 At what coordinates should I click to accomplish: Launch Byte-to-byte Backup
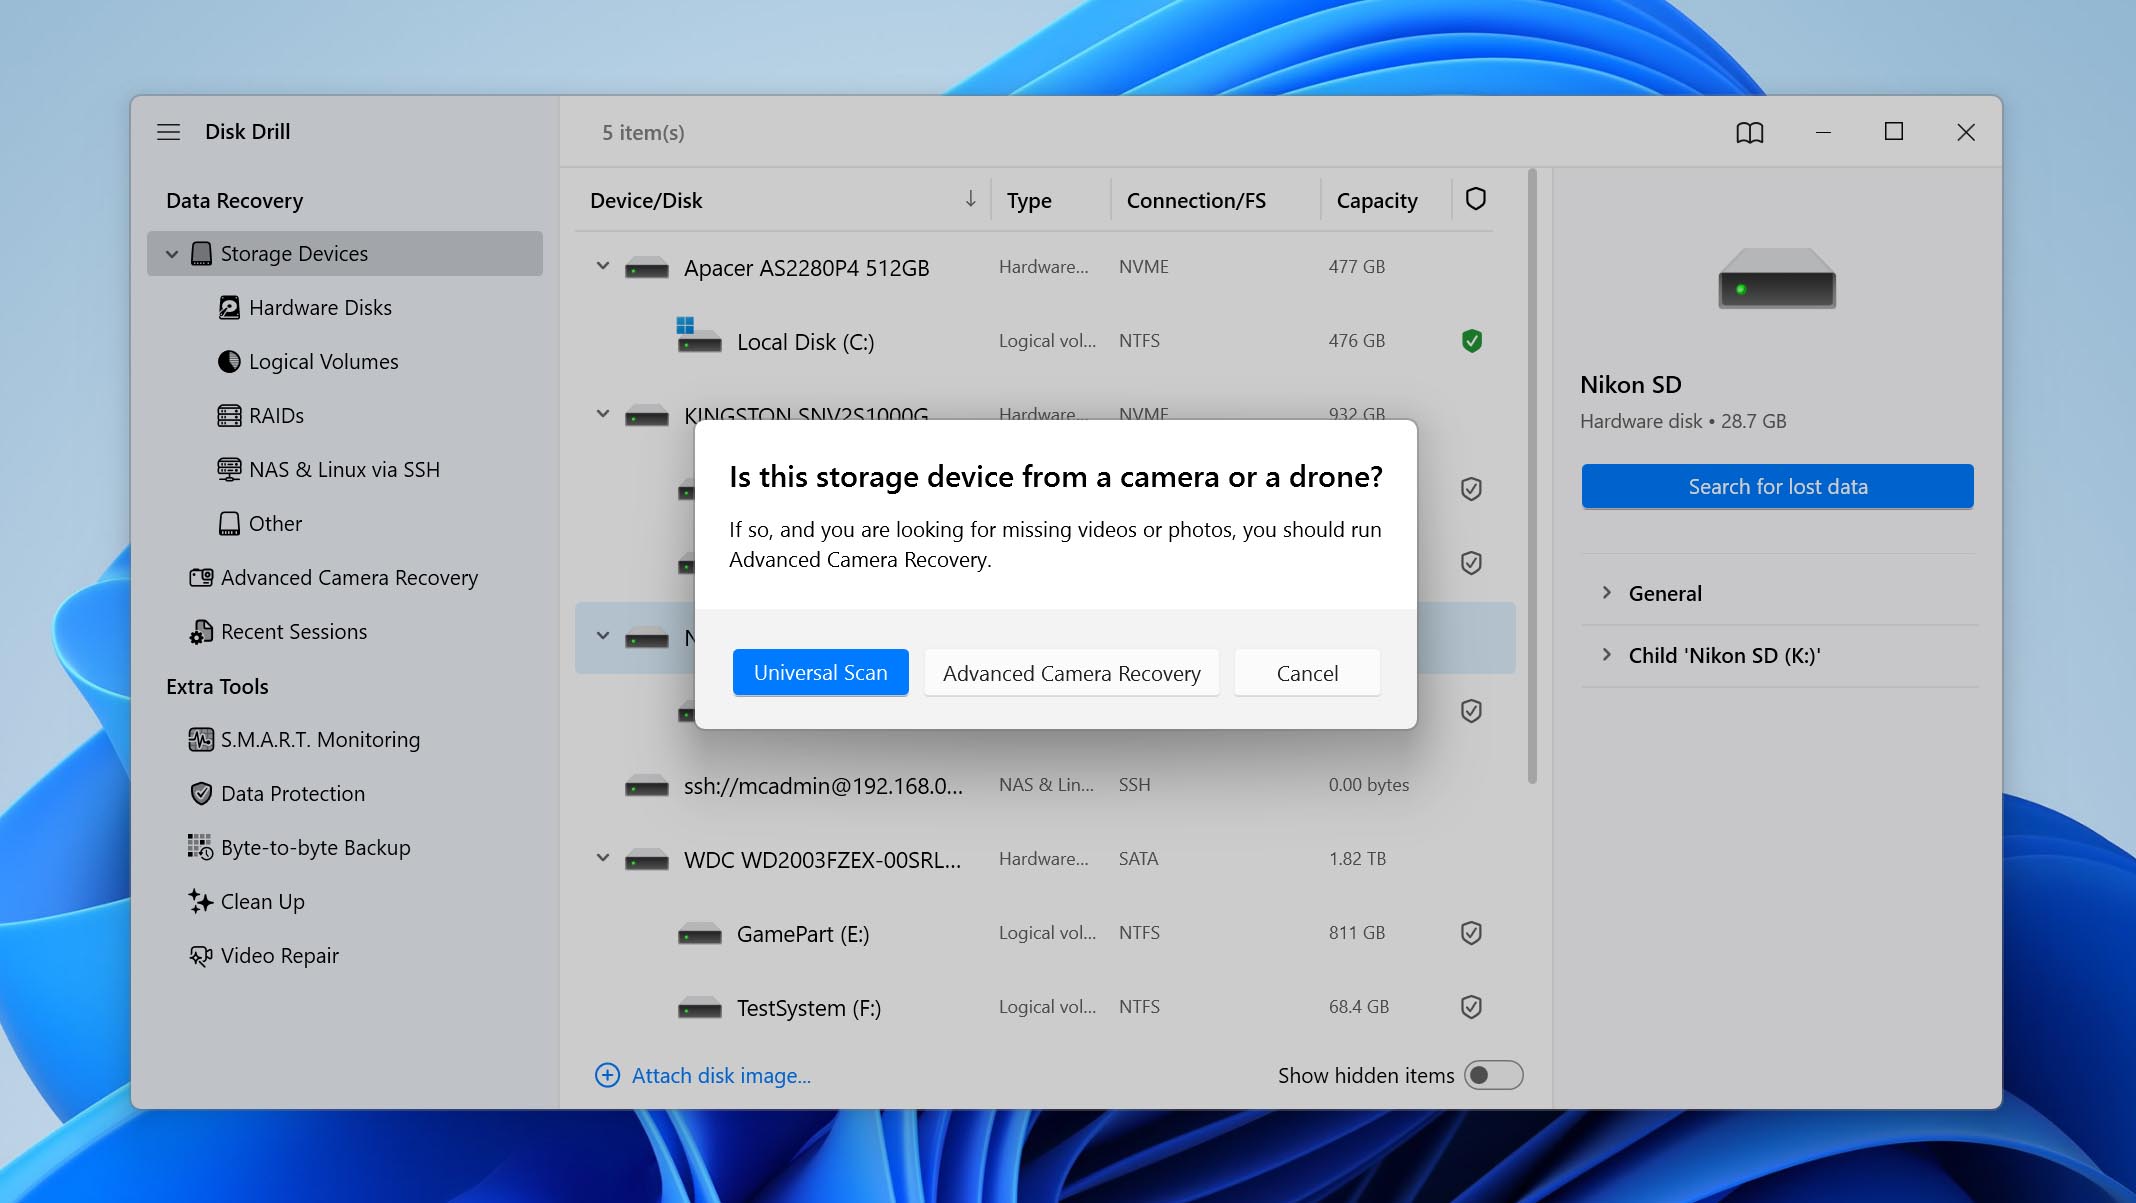[315, 847]
